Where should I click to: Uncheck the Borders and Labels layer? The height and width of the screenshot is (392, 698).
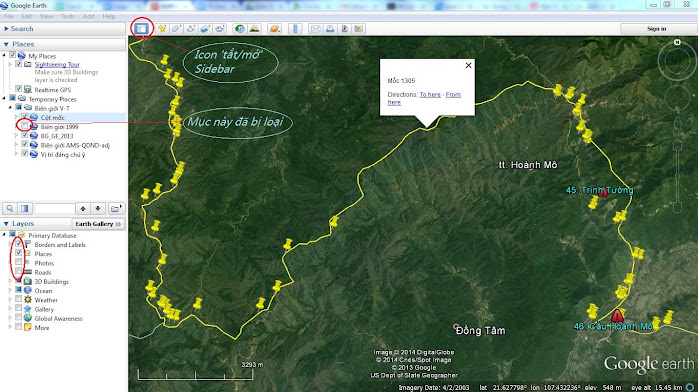19,244
